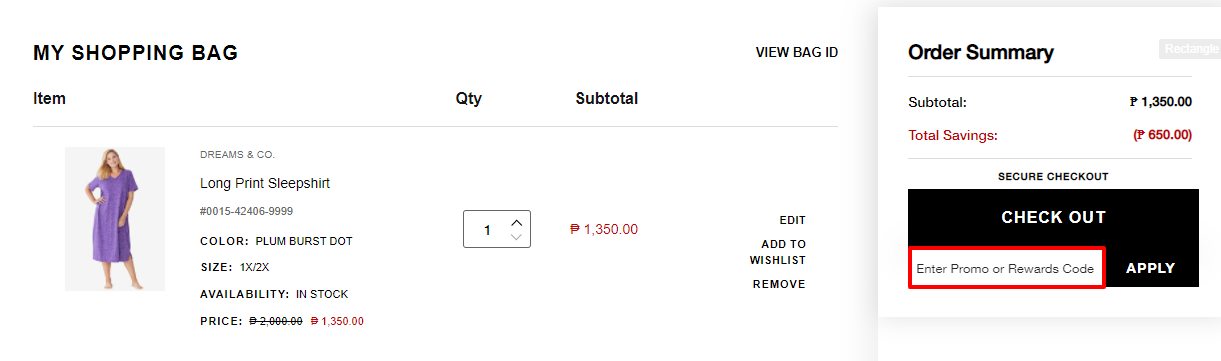Screen dimensions: 1221x361
Task: Click the quantity field showing 1
Action: pyautogui.click(x=497, y=229)
